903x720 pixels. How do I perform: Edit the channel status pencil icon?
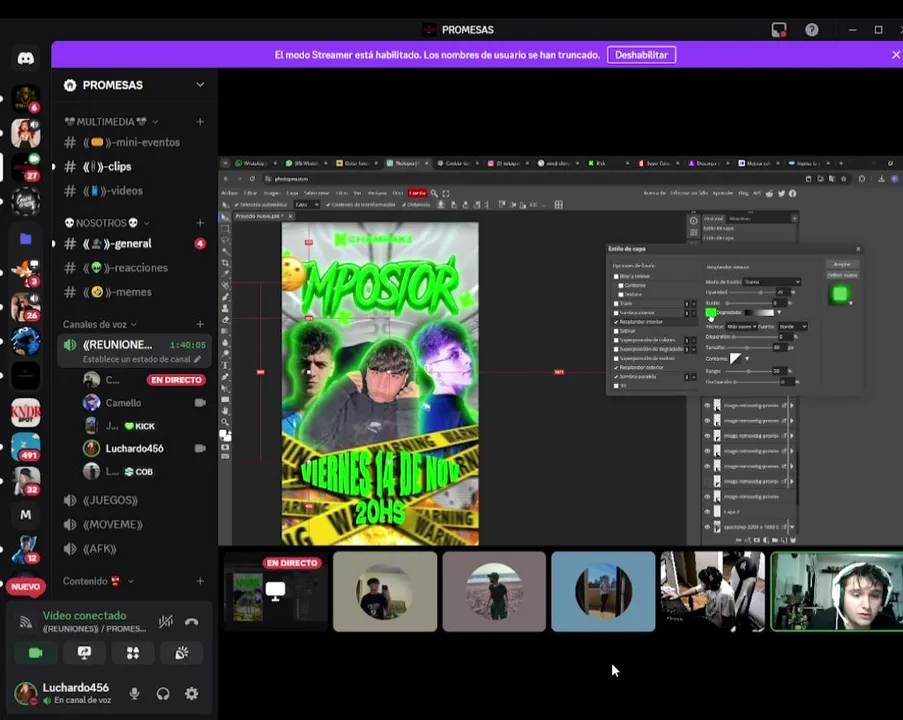(x=198, y=359)
